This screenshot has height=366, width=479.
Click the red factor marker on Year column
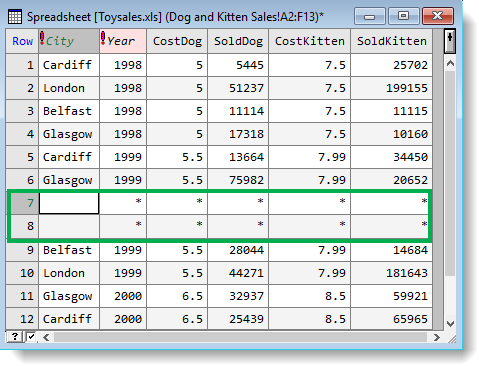[103, 38]
